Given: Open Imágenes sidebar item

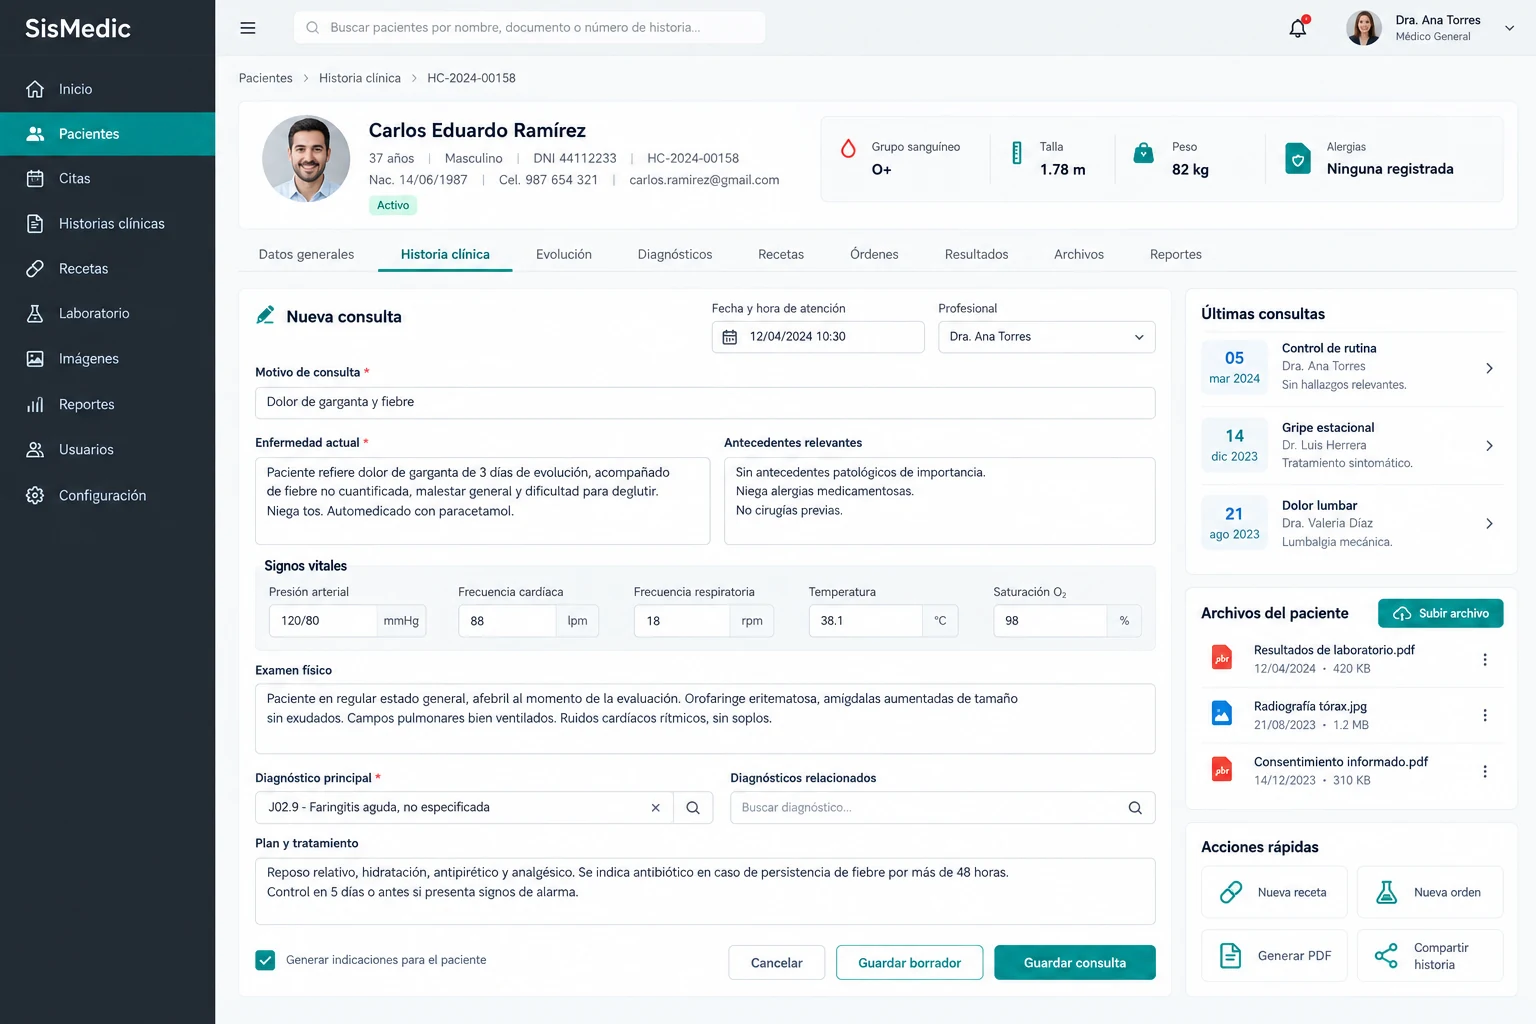Looking at the screenshot, I should 107,358.
